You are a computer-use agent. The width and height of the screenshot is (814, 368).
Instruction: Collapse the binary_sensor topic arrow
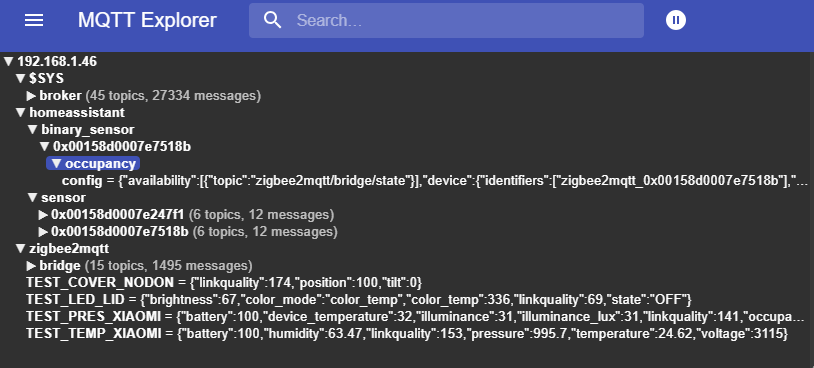[x=32, y=129]
